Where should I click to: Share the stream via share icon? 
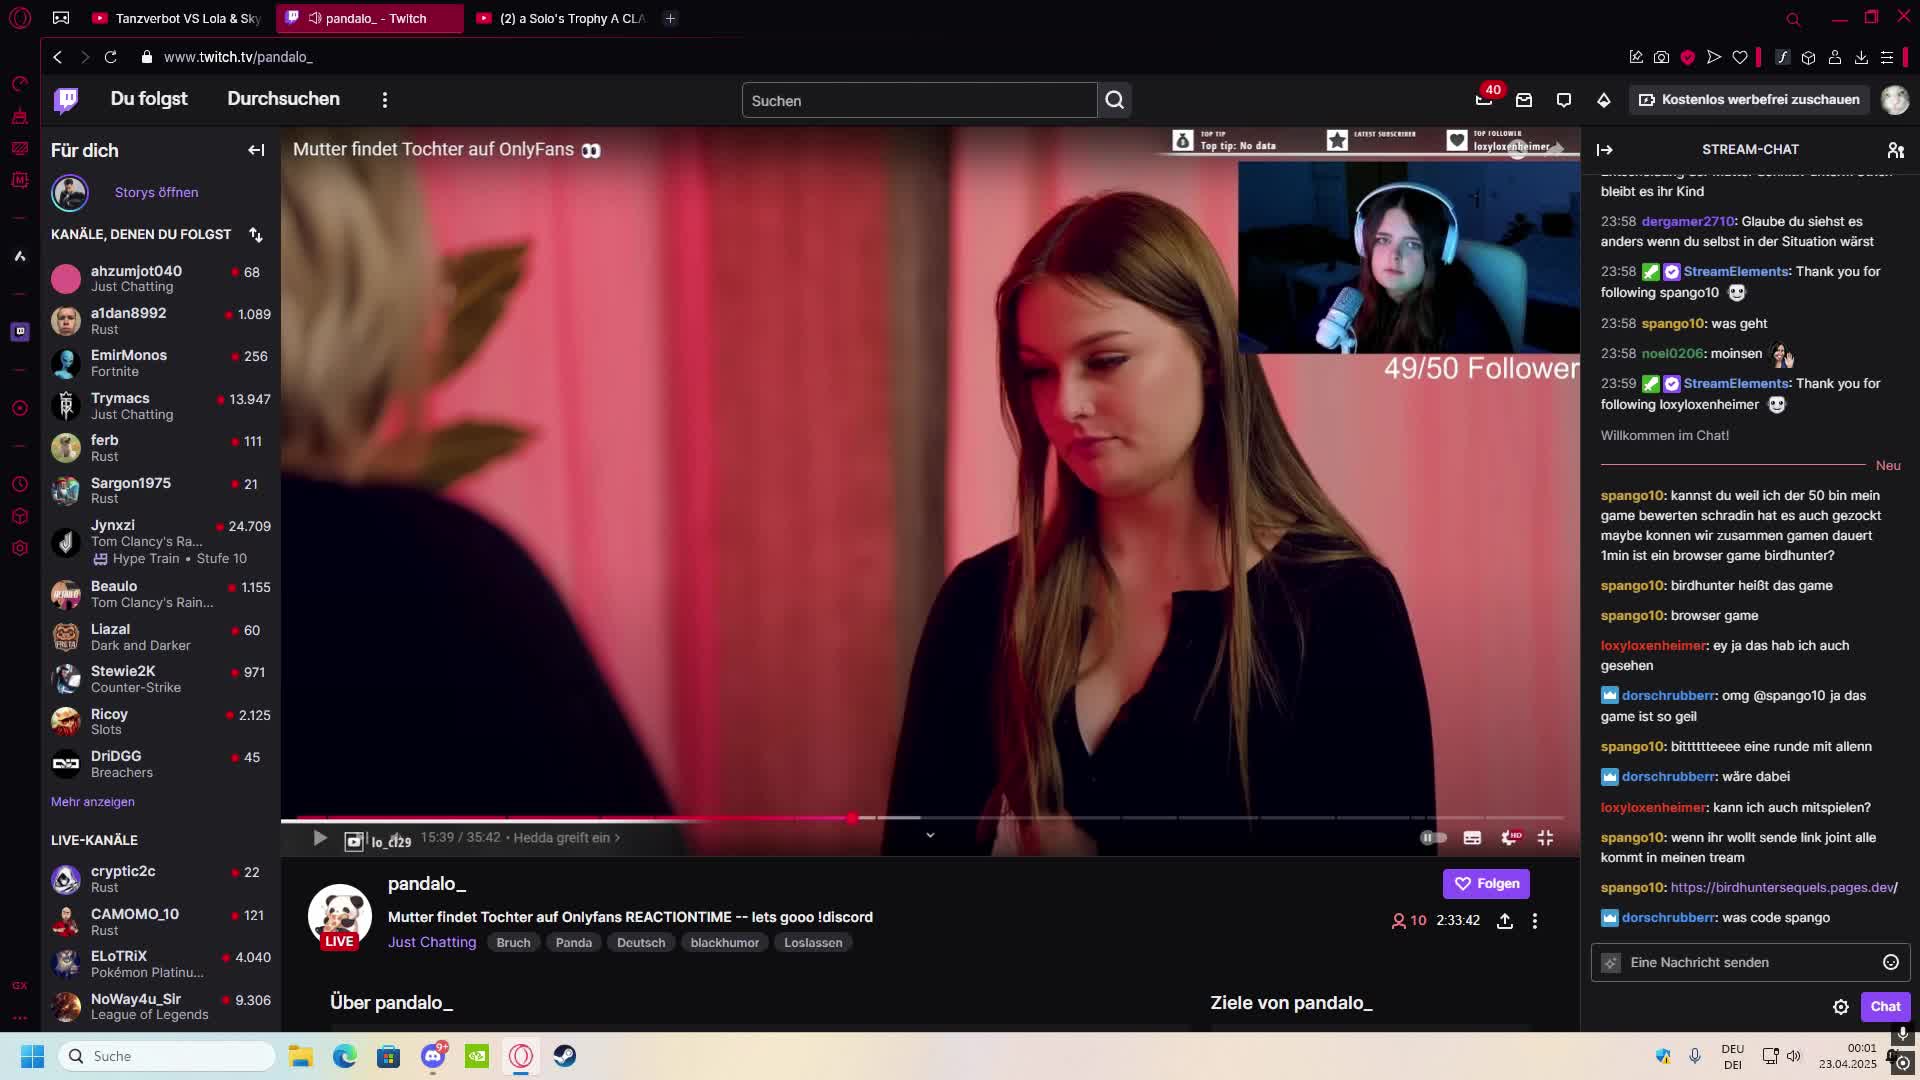[1504, 921]
